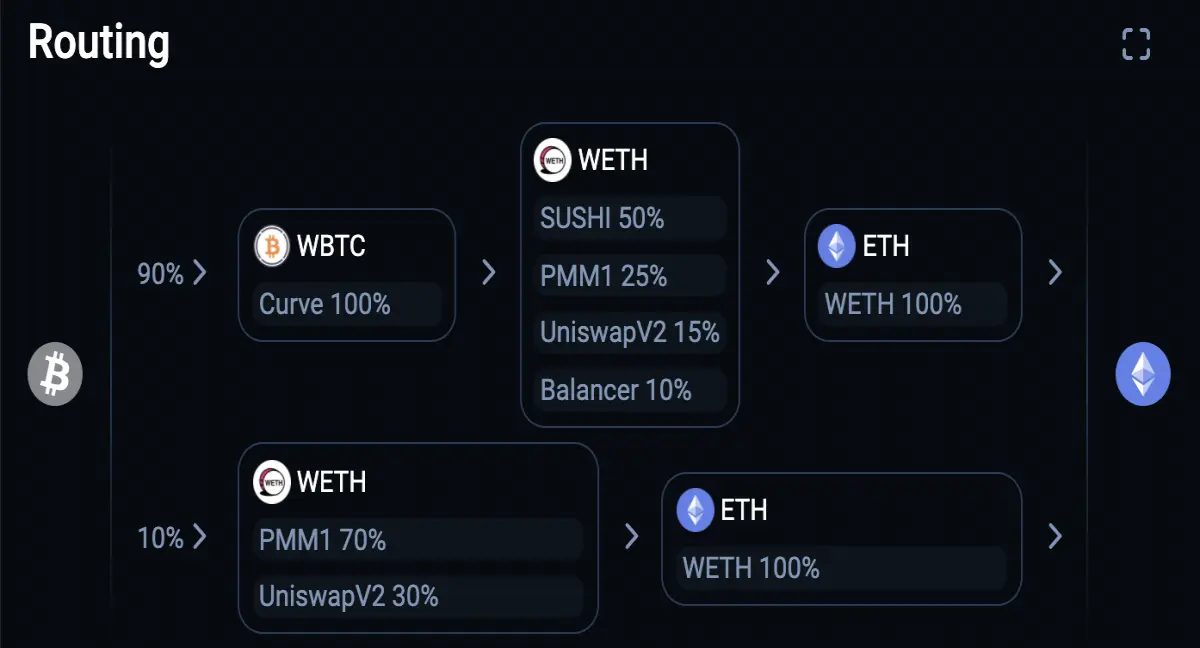Select the Curve 100% pool entry

(347, 304)
